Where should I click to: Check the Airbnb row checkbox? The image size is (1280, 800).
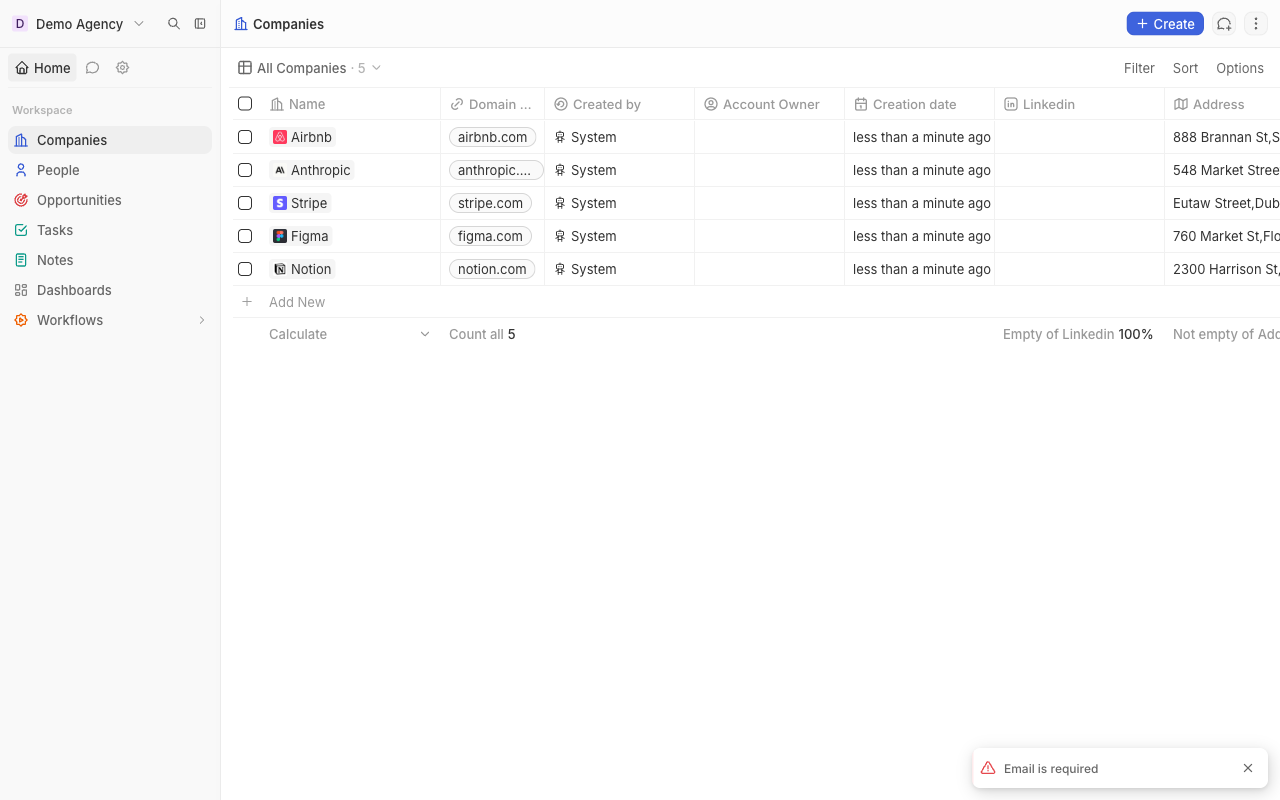245,137
